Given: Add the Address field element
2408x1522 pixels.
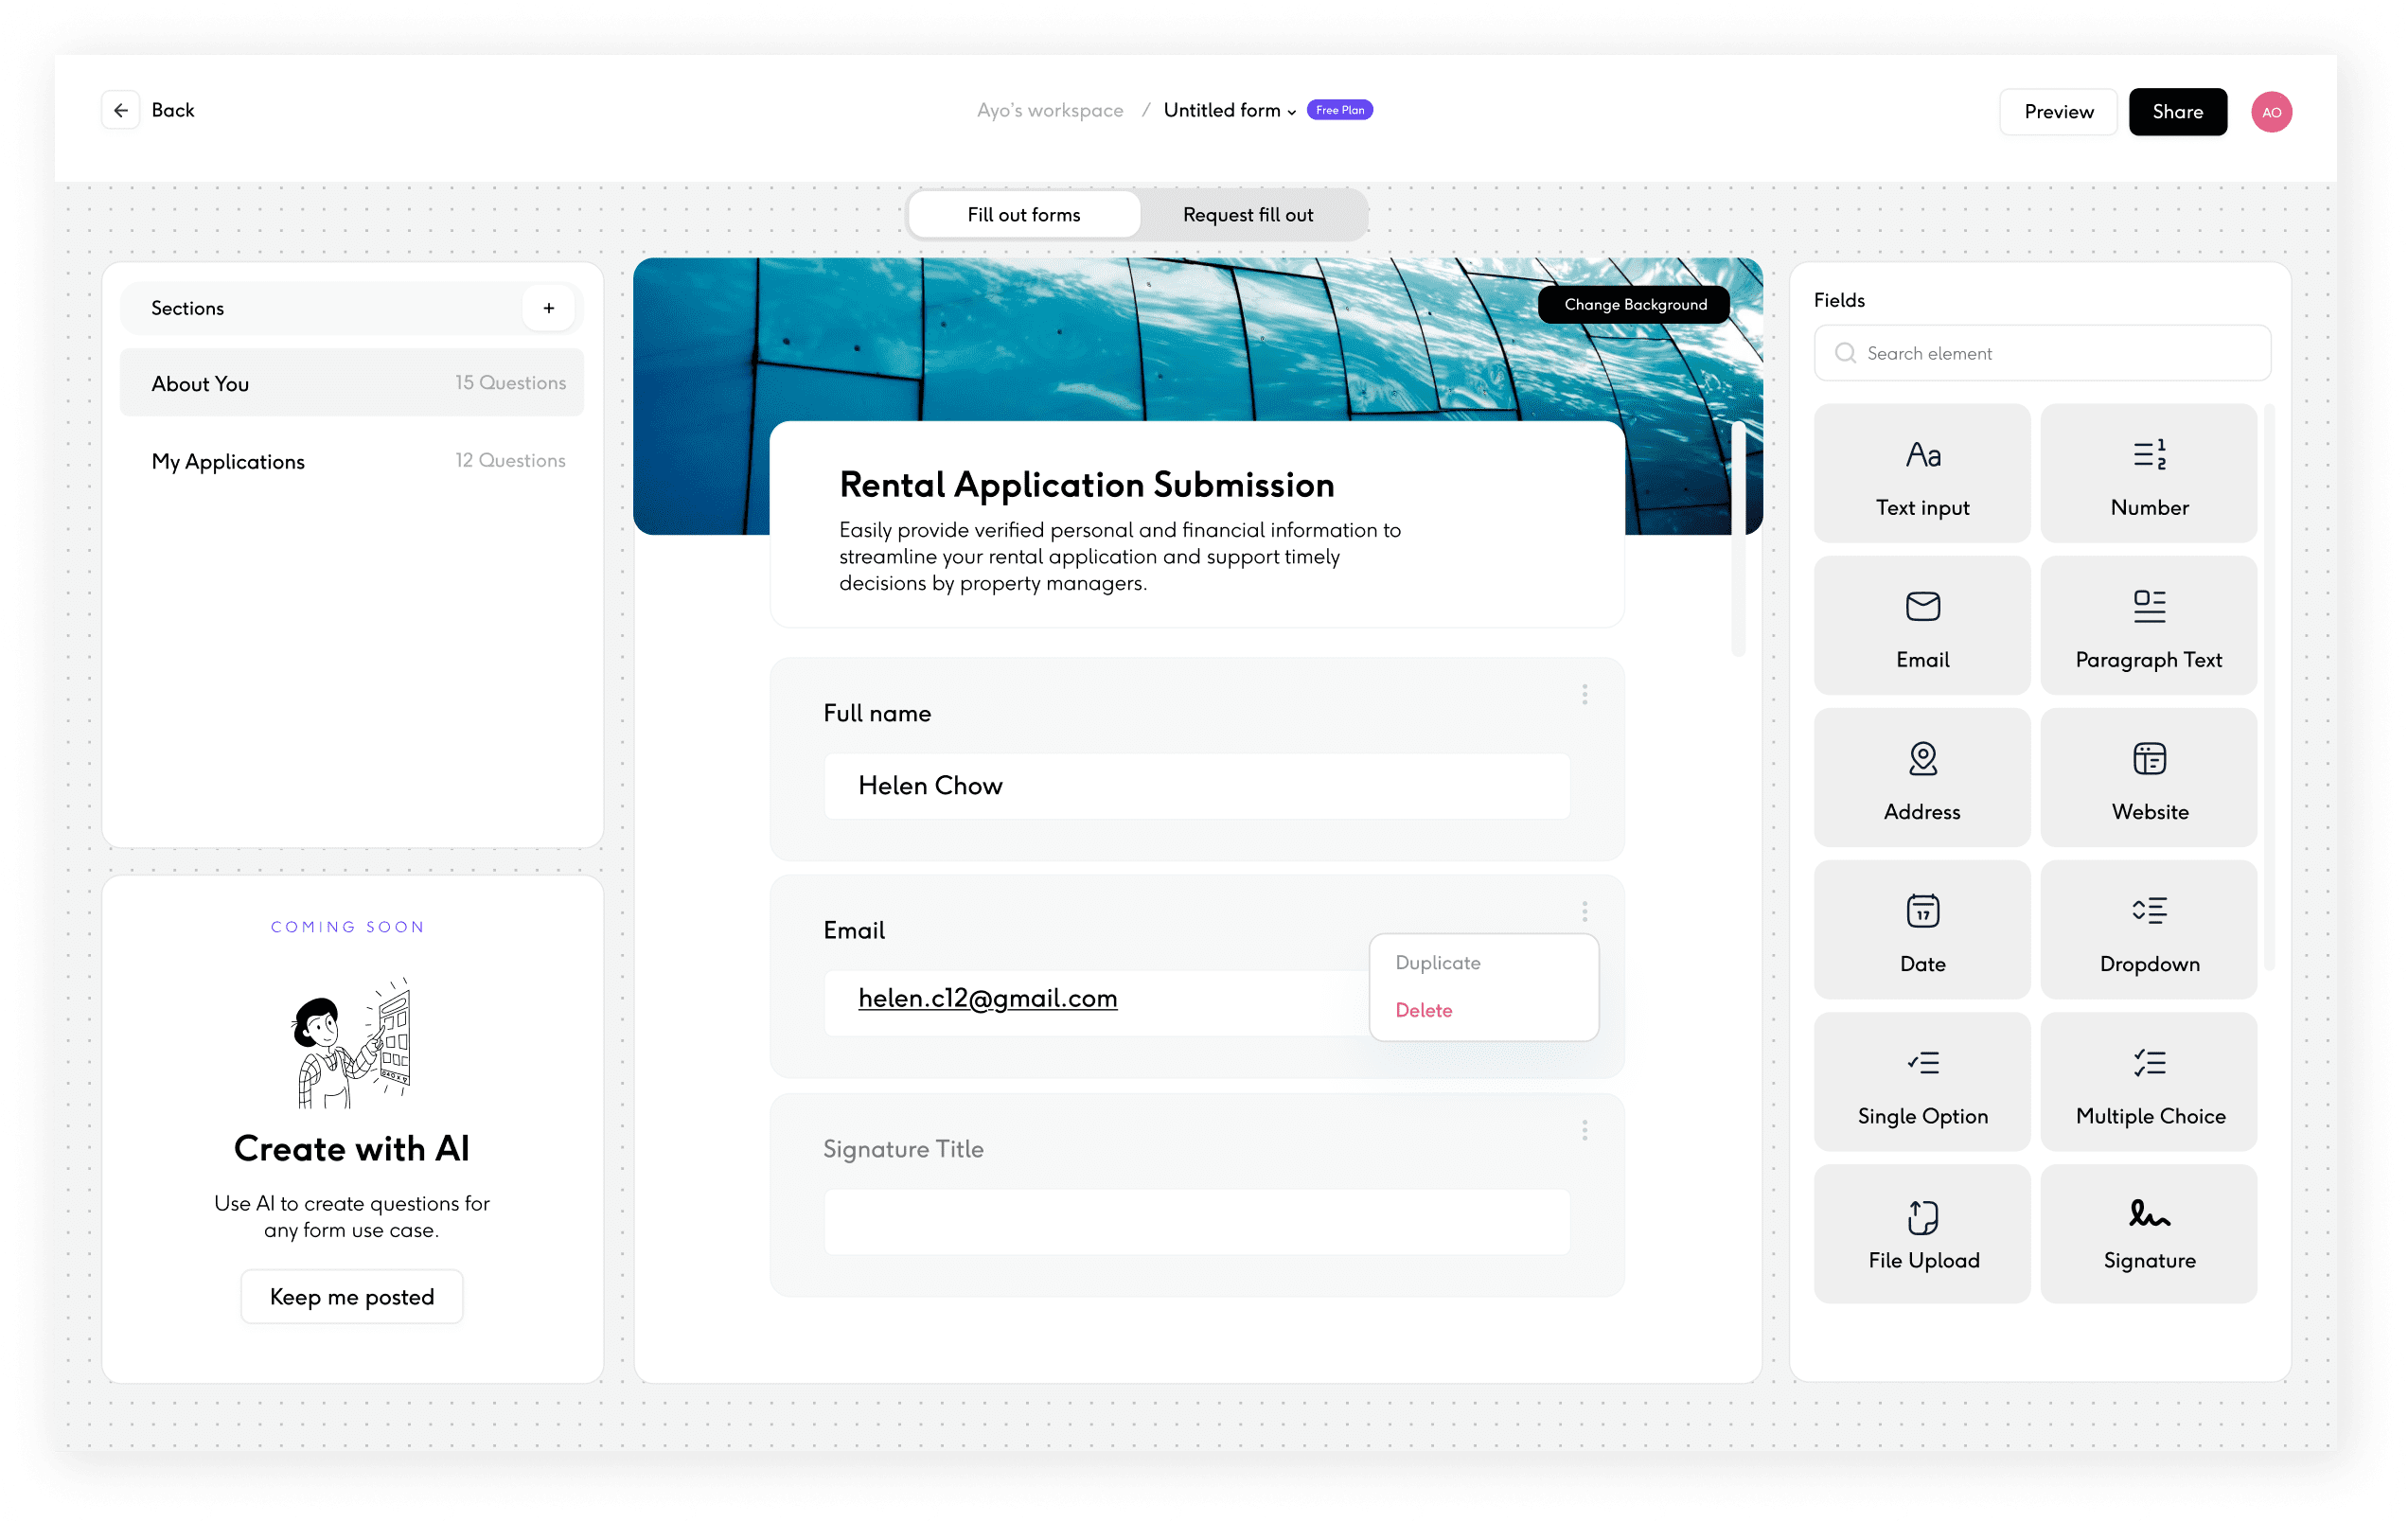Looking at the screenshot, I should click(x=1921, y=778).
